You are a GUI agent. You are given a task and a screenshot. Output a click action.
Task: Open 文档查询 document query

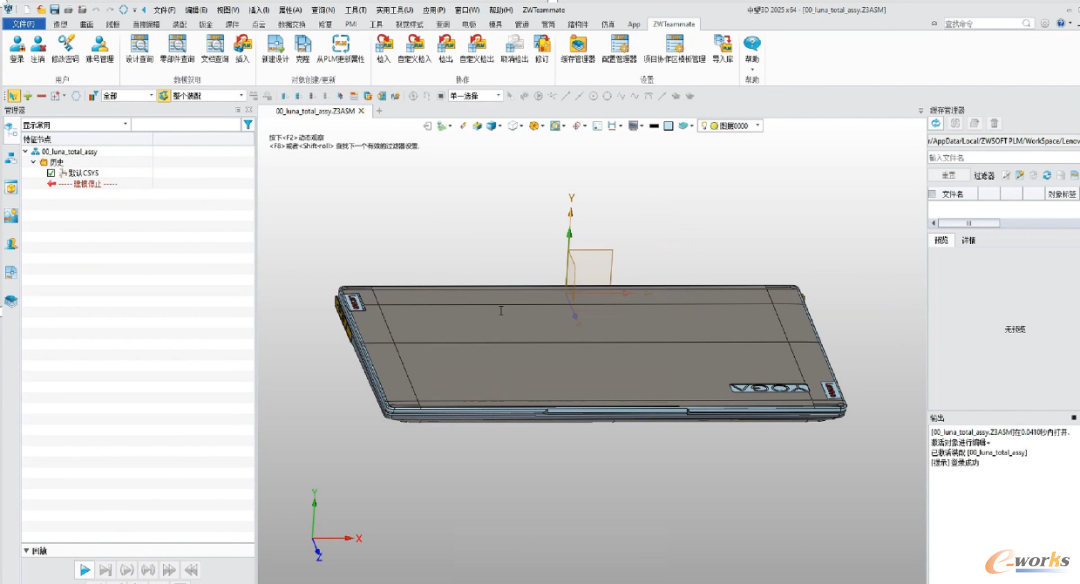215,49
